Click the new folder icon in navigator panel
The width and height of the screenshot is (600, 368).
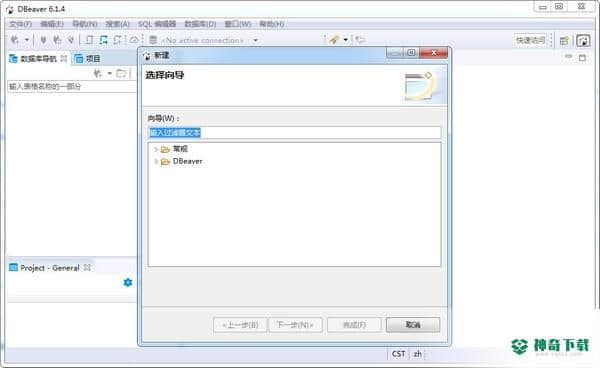(x=121, y=73)
